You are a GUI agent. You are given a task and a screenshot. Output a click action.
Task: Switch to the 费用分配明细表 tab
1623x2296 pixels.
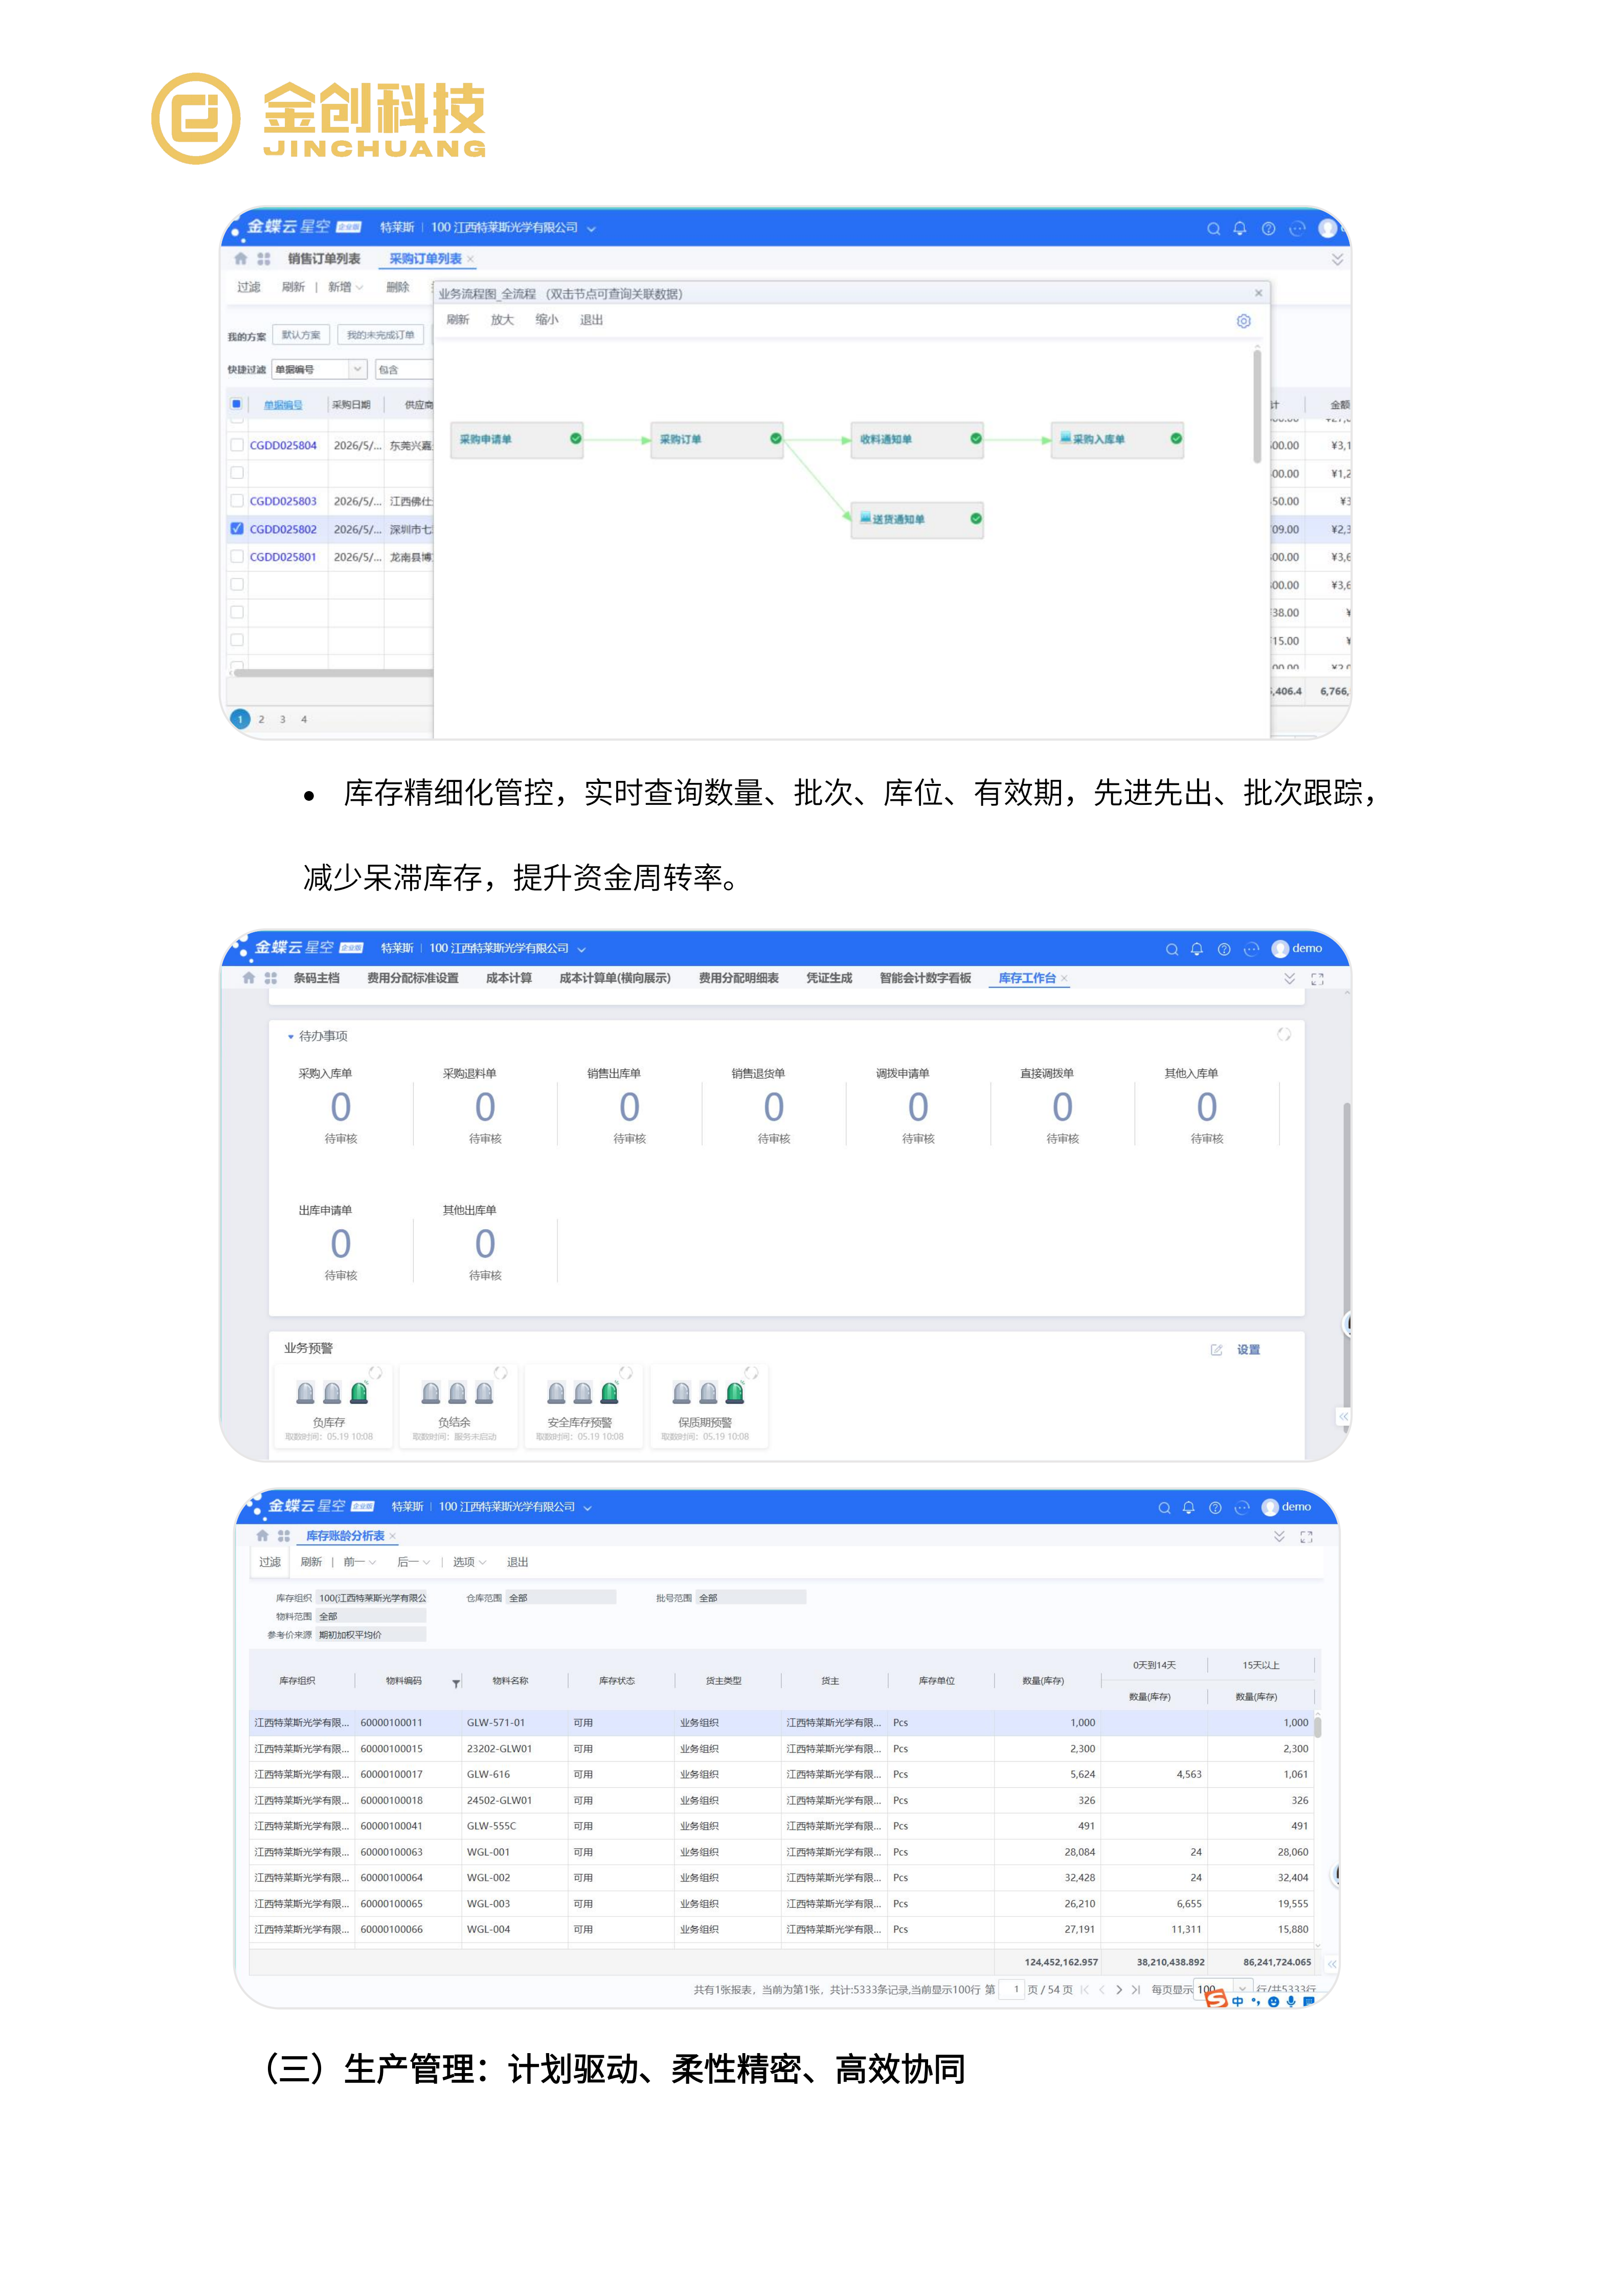click(x=739, y=979)
